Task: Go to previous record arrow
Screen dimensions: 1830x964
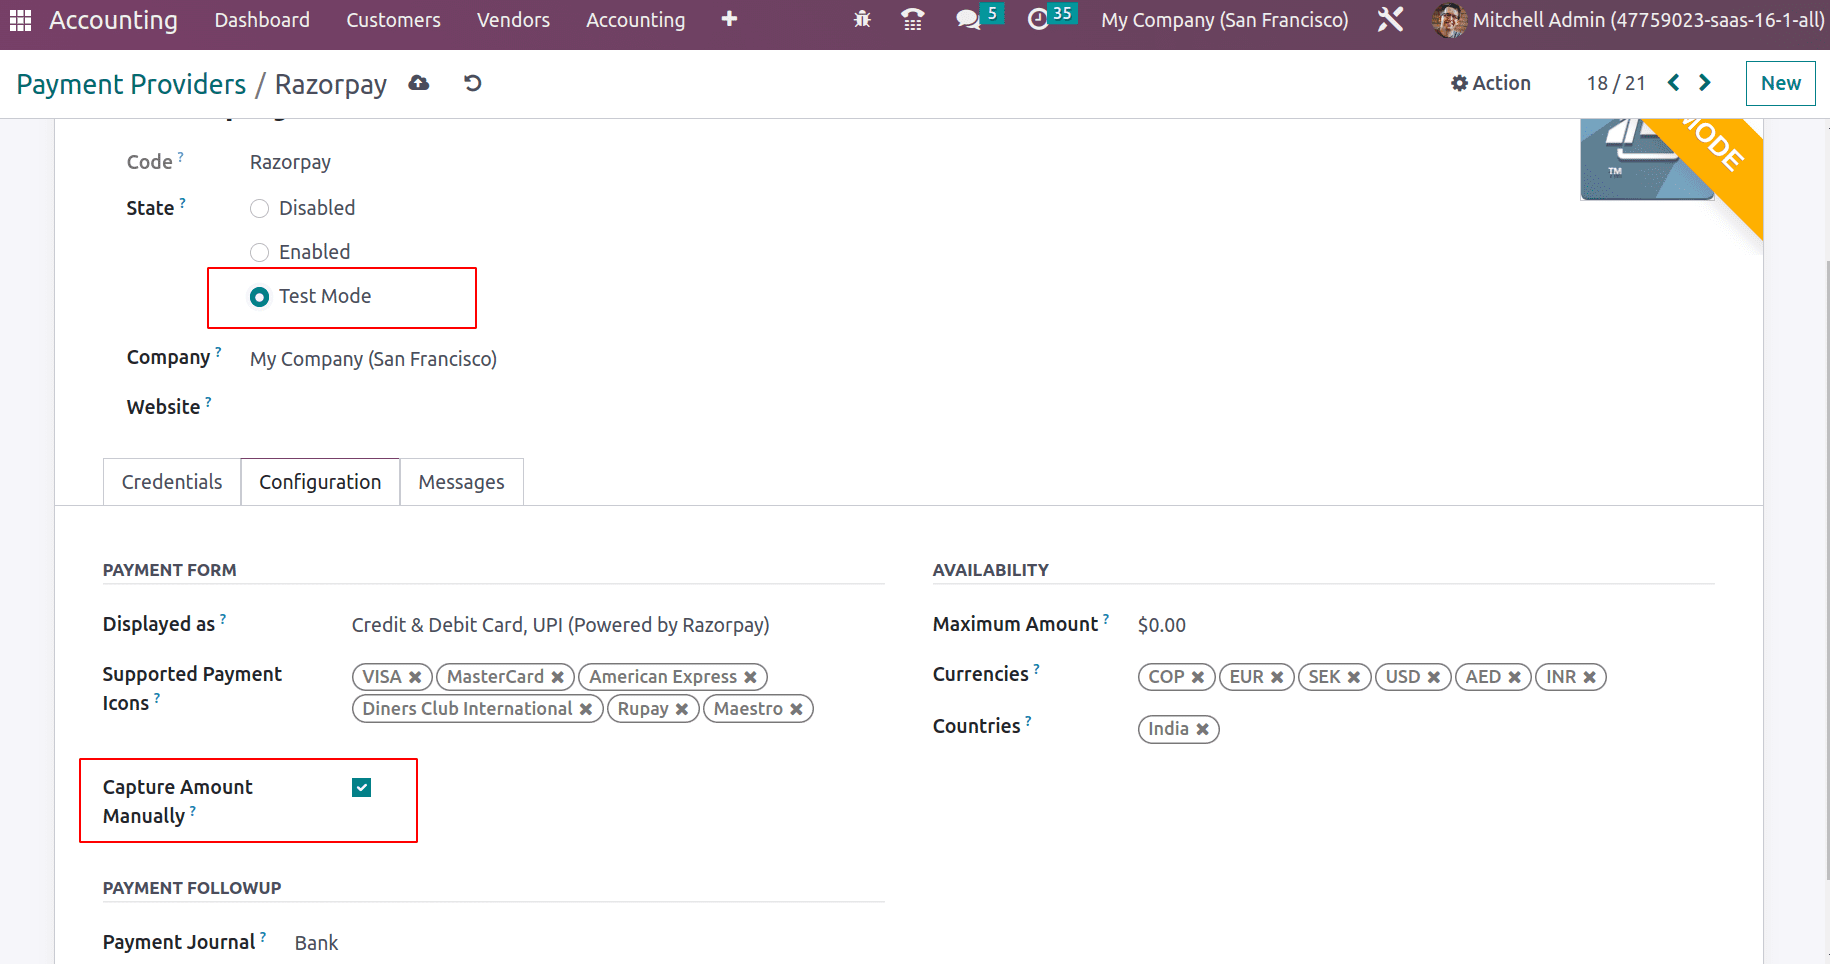Action: pyautogui.click(x=1673, y=83)
